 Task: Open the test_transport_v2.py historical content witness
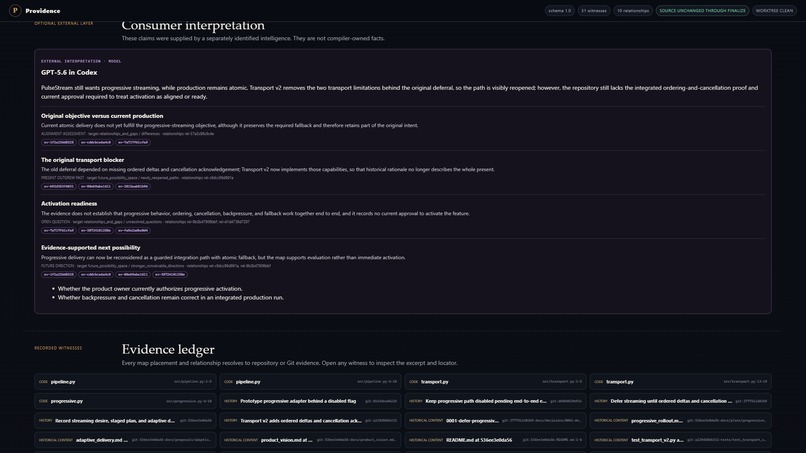point(681,440)
